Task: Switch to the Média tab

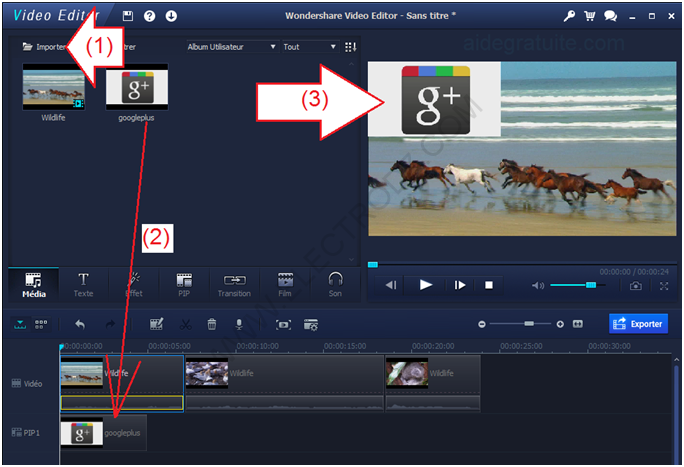Action: coord(34,285)
